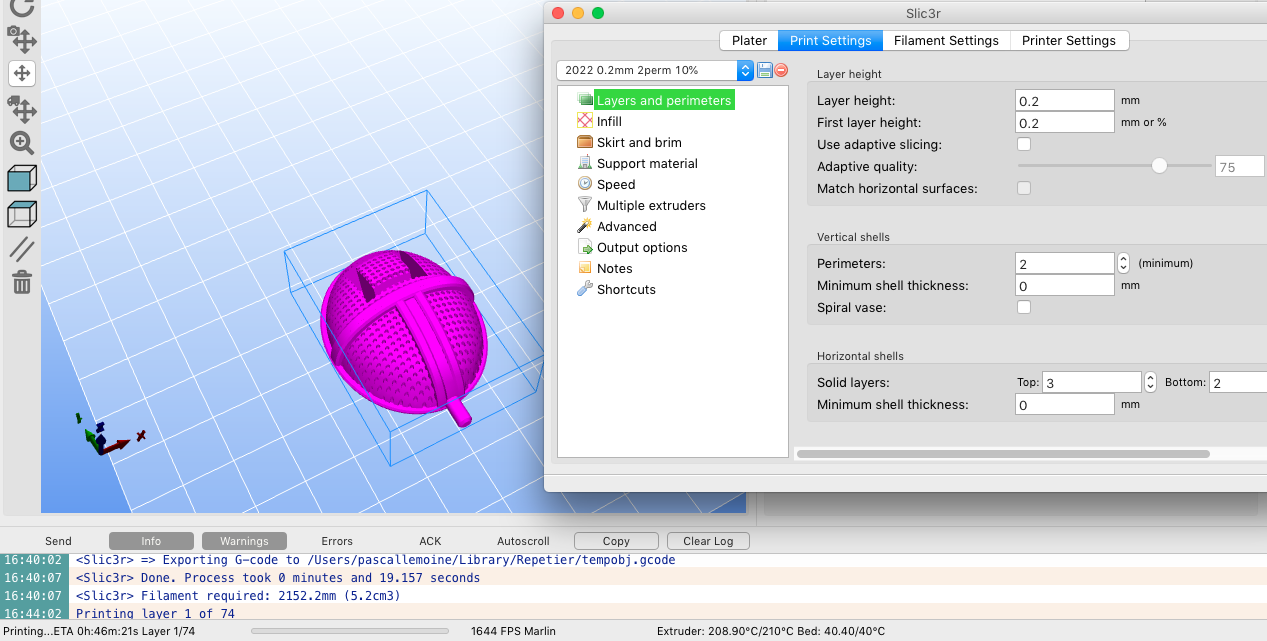
Task: Select the camera move viewpoint tool
Action: click(22, 39)
